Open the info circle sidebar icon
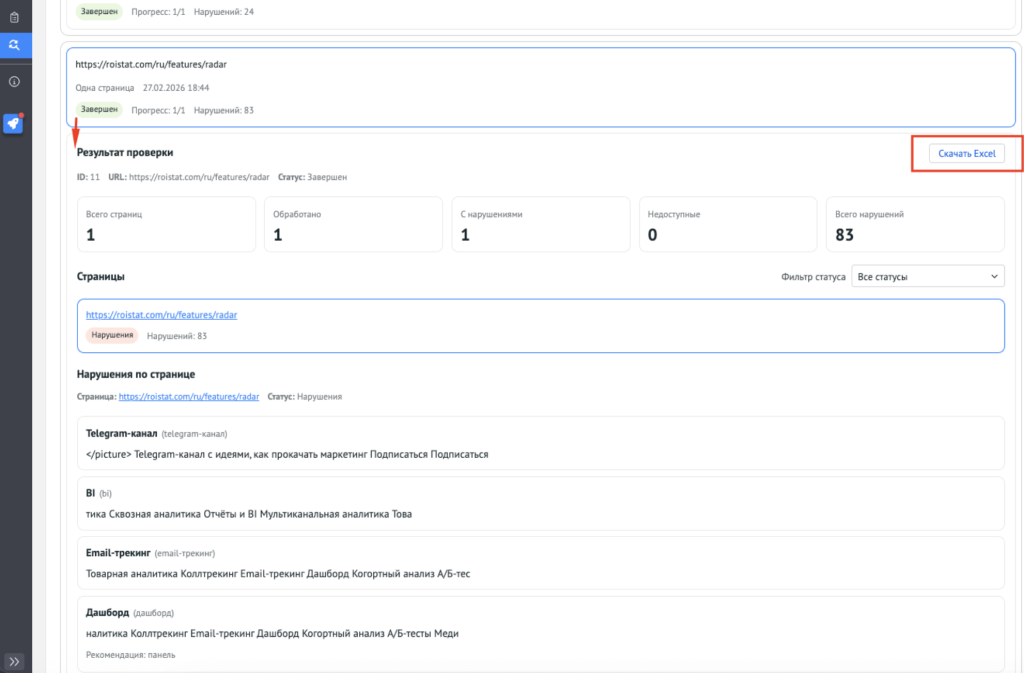Viewport: 1024px width, 673px height. 14,82
